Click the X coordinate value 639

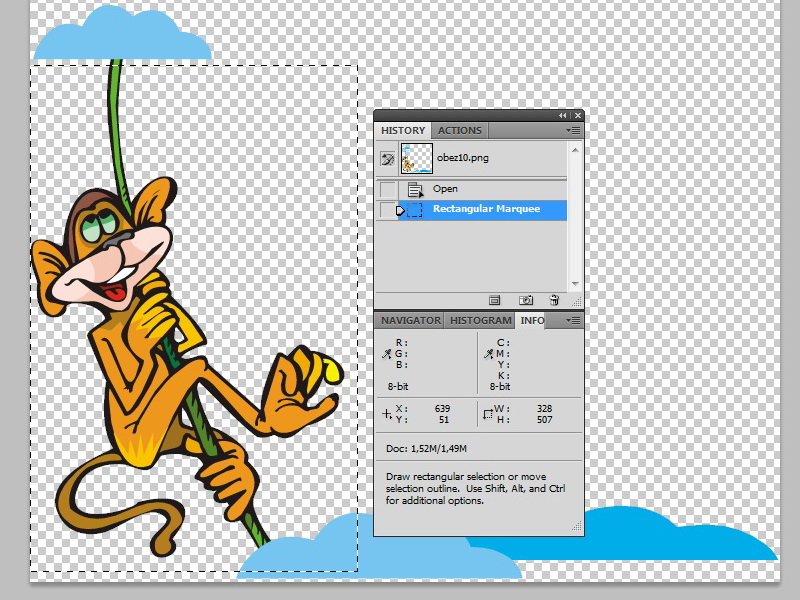[x=442, y=409]
